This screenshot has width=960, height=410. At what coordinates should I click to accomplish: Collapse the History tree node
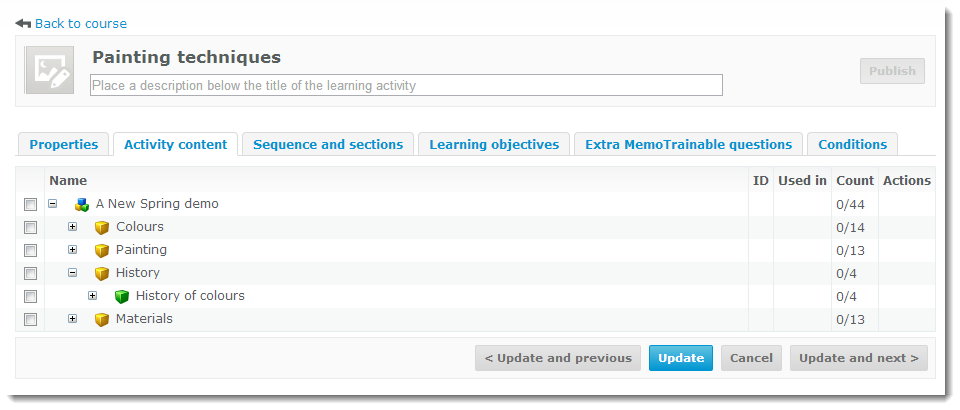pyautogui.click(x=72, y=273)
